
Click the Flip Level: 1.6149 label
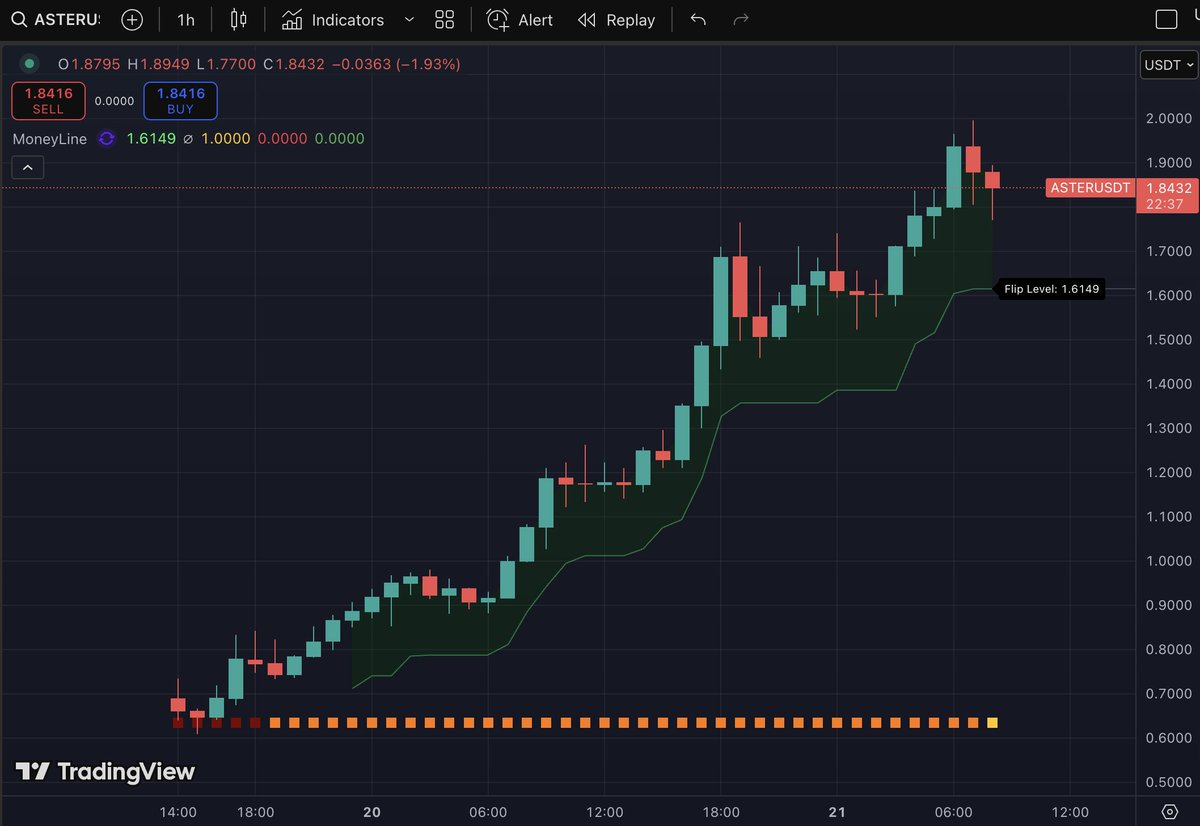1051,289
